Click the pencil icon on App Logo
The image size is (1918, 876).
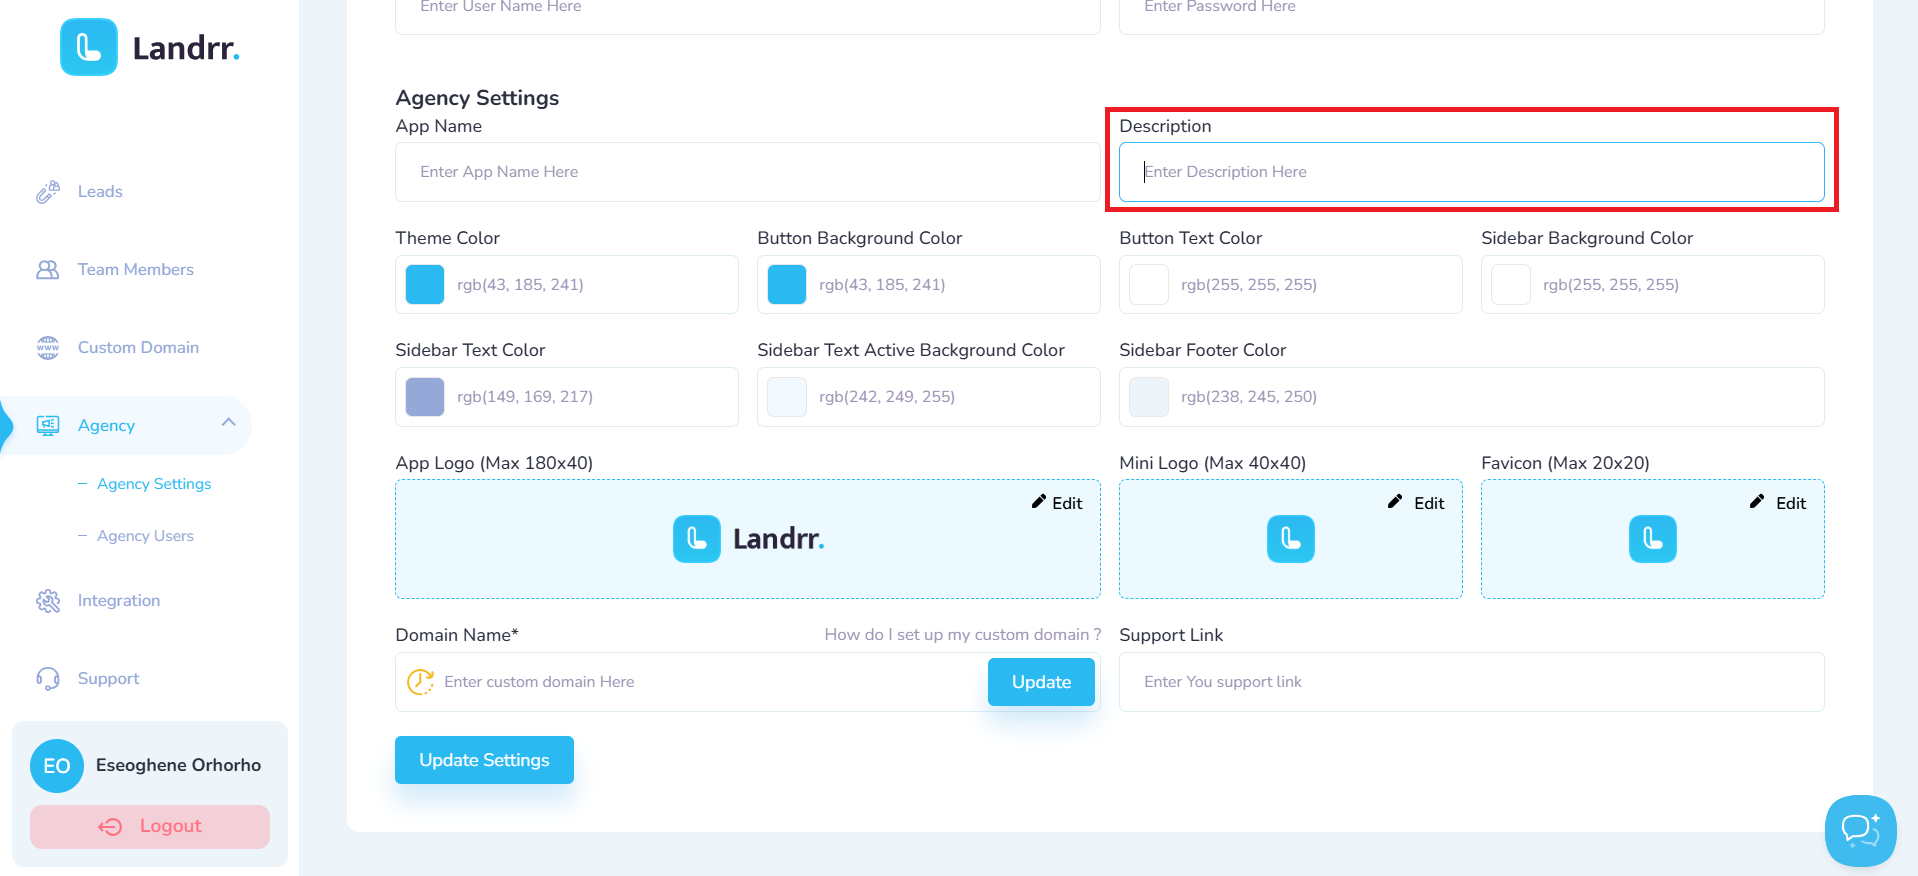1039,502
